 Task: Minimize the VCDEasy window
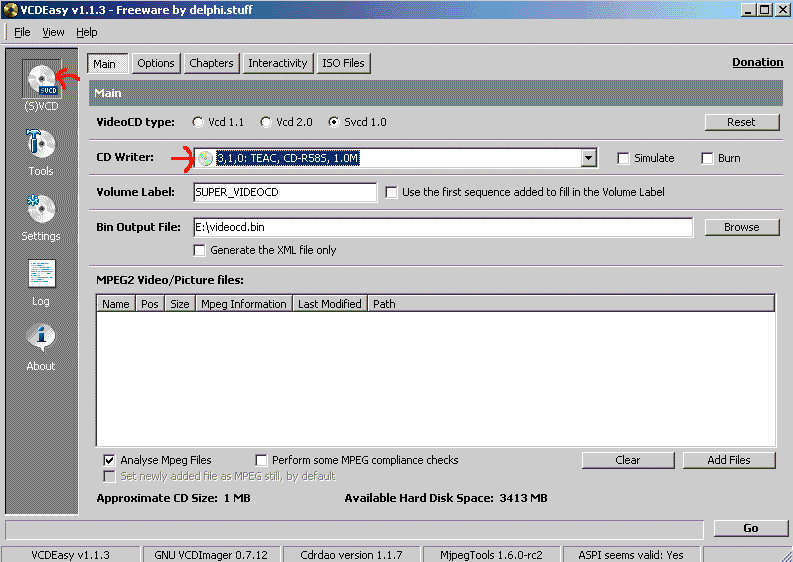pos(750,10)
